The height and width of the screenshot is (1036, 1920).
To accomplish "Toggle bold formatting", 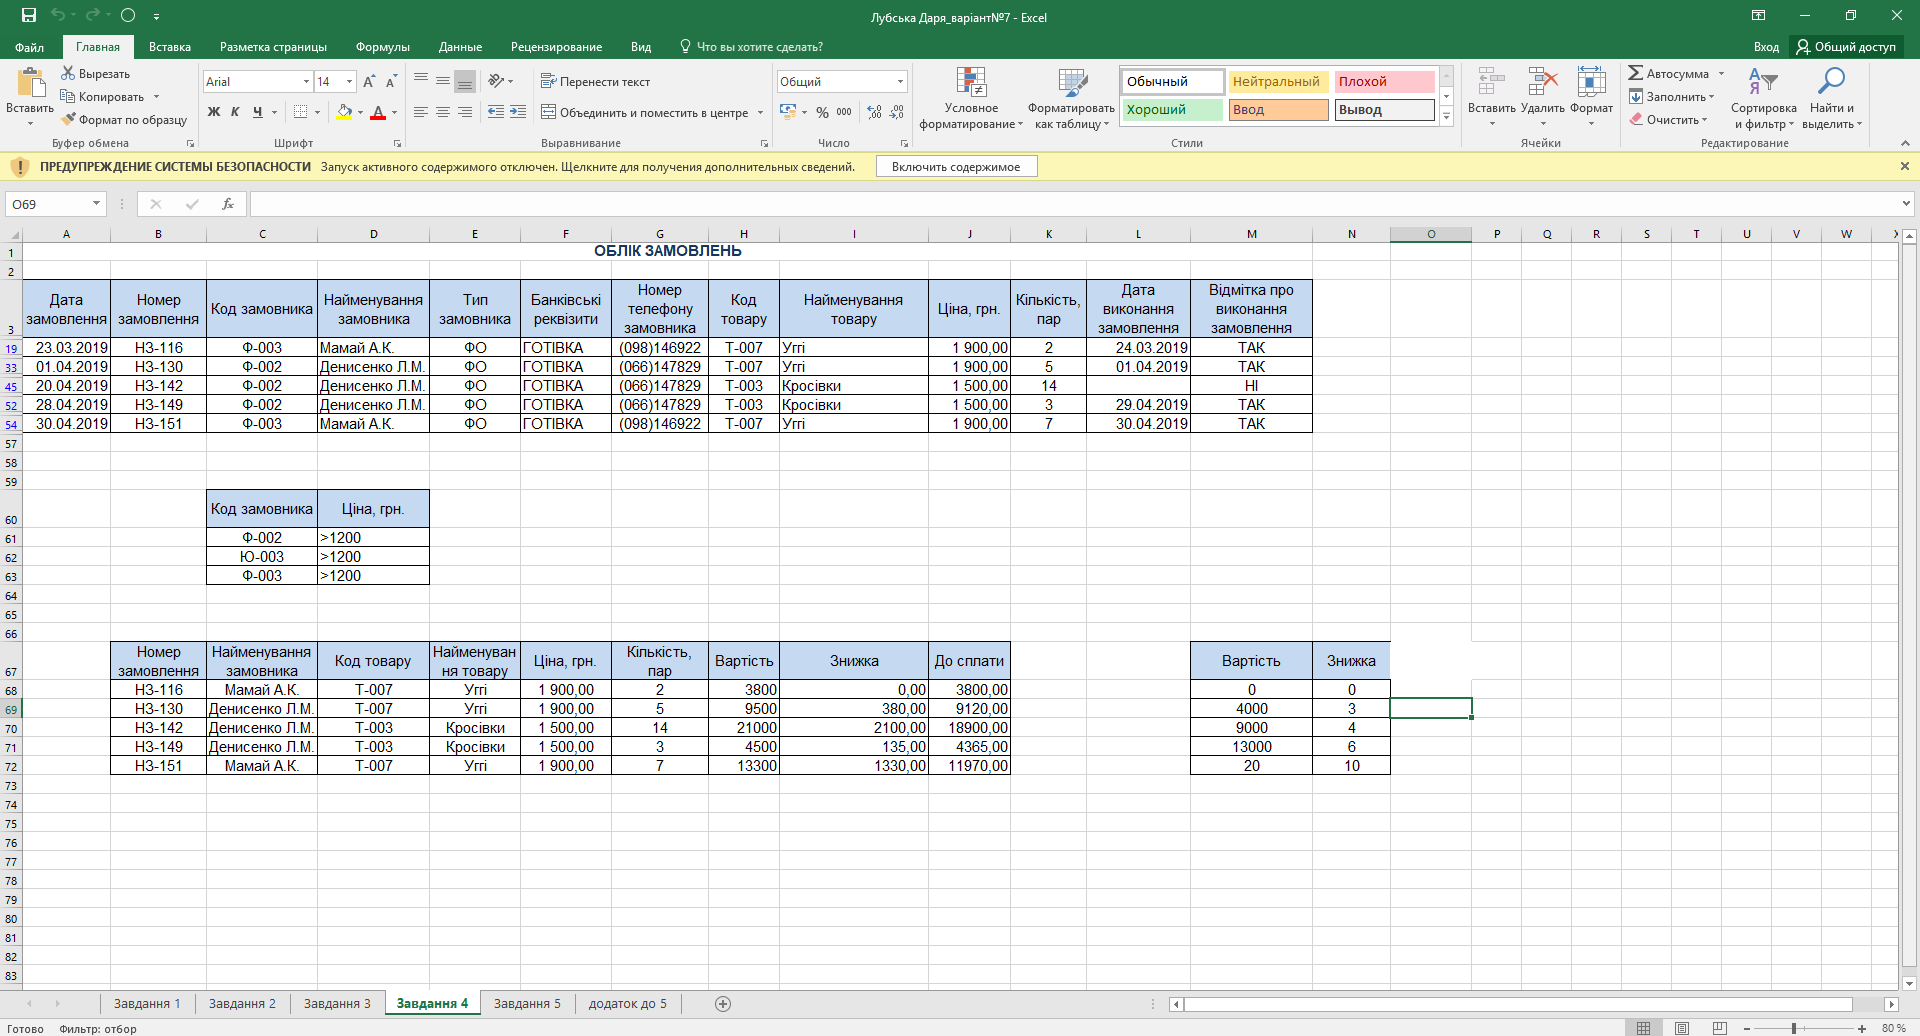I will (214, 112).
